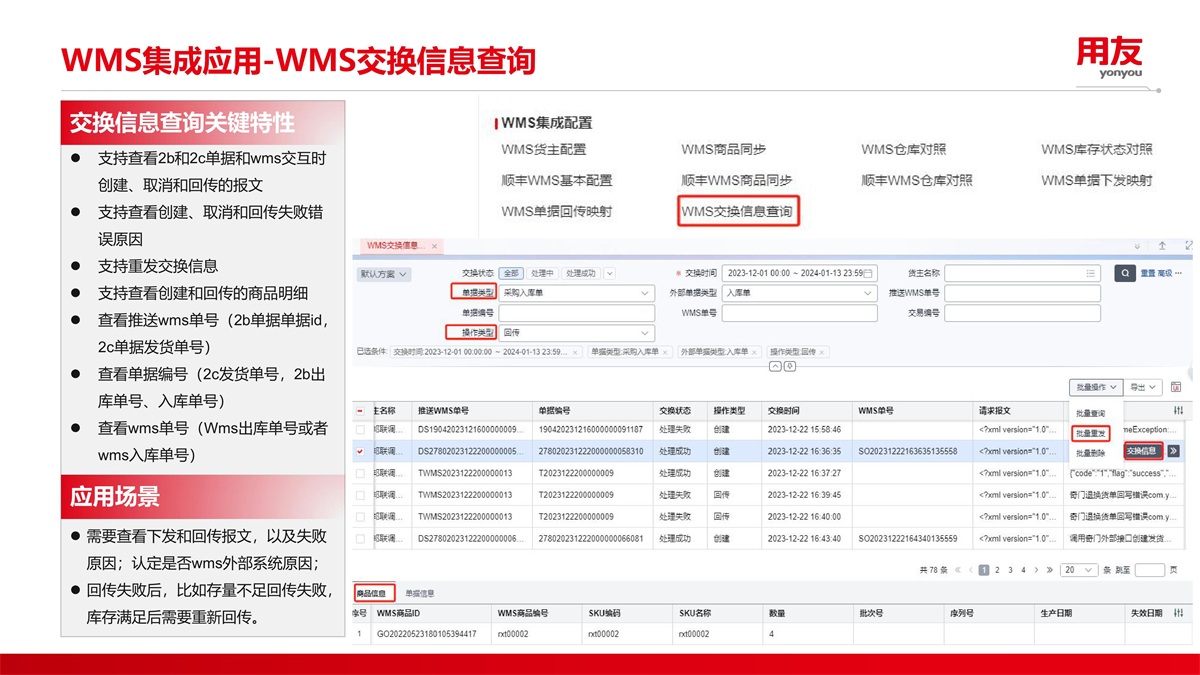Screen dimensions: 1200x675
Task: Click the double-arrow expand icon beside 交换信息
Action: (1173, 451)
